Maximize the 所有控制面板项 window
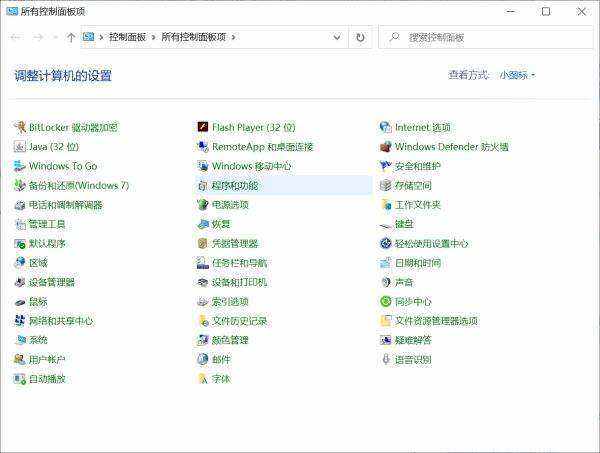This screenshot has height=453, width=600. (x=546, y=11)
